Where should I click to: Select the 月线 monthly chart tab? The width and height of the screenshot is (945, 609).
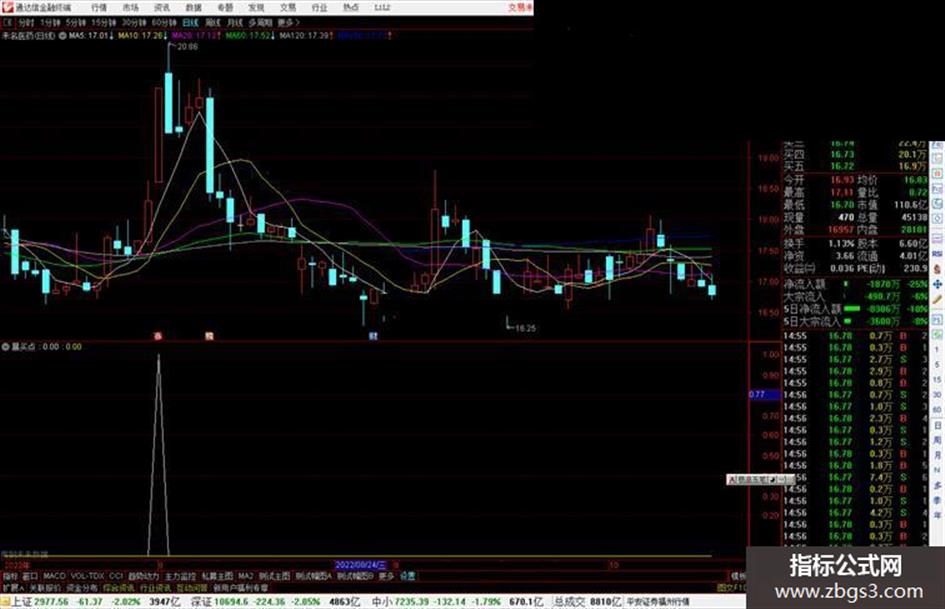click(234, 23)
